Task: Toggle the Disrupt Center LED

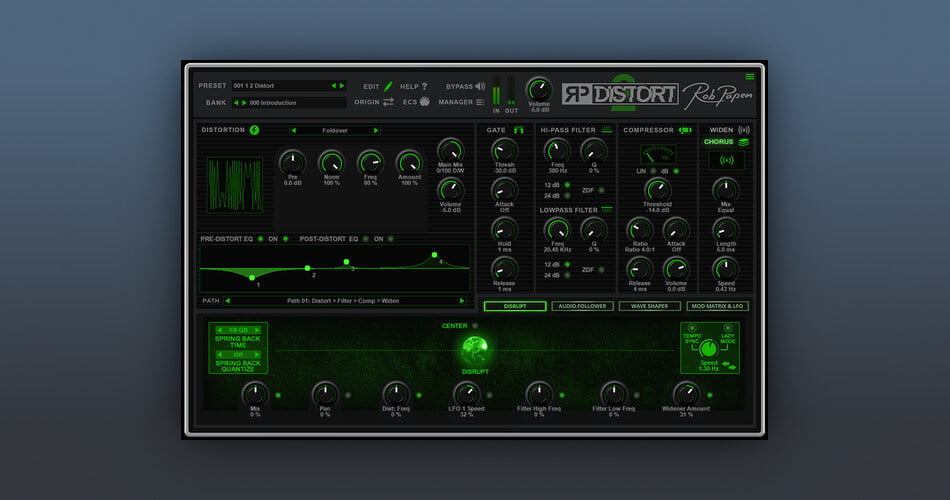Action: [x=475, y=326]
